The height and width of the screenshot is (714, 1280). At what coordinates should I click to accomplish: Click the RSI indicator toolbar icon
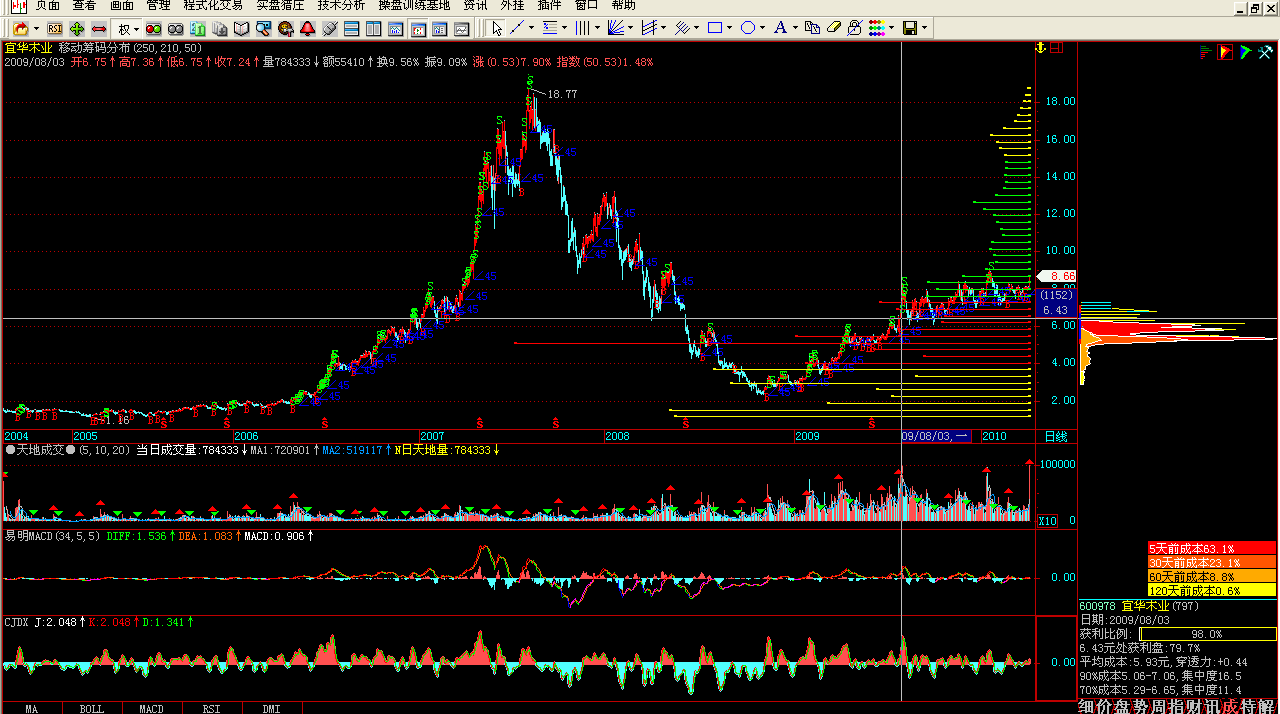coord(54,28)
